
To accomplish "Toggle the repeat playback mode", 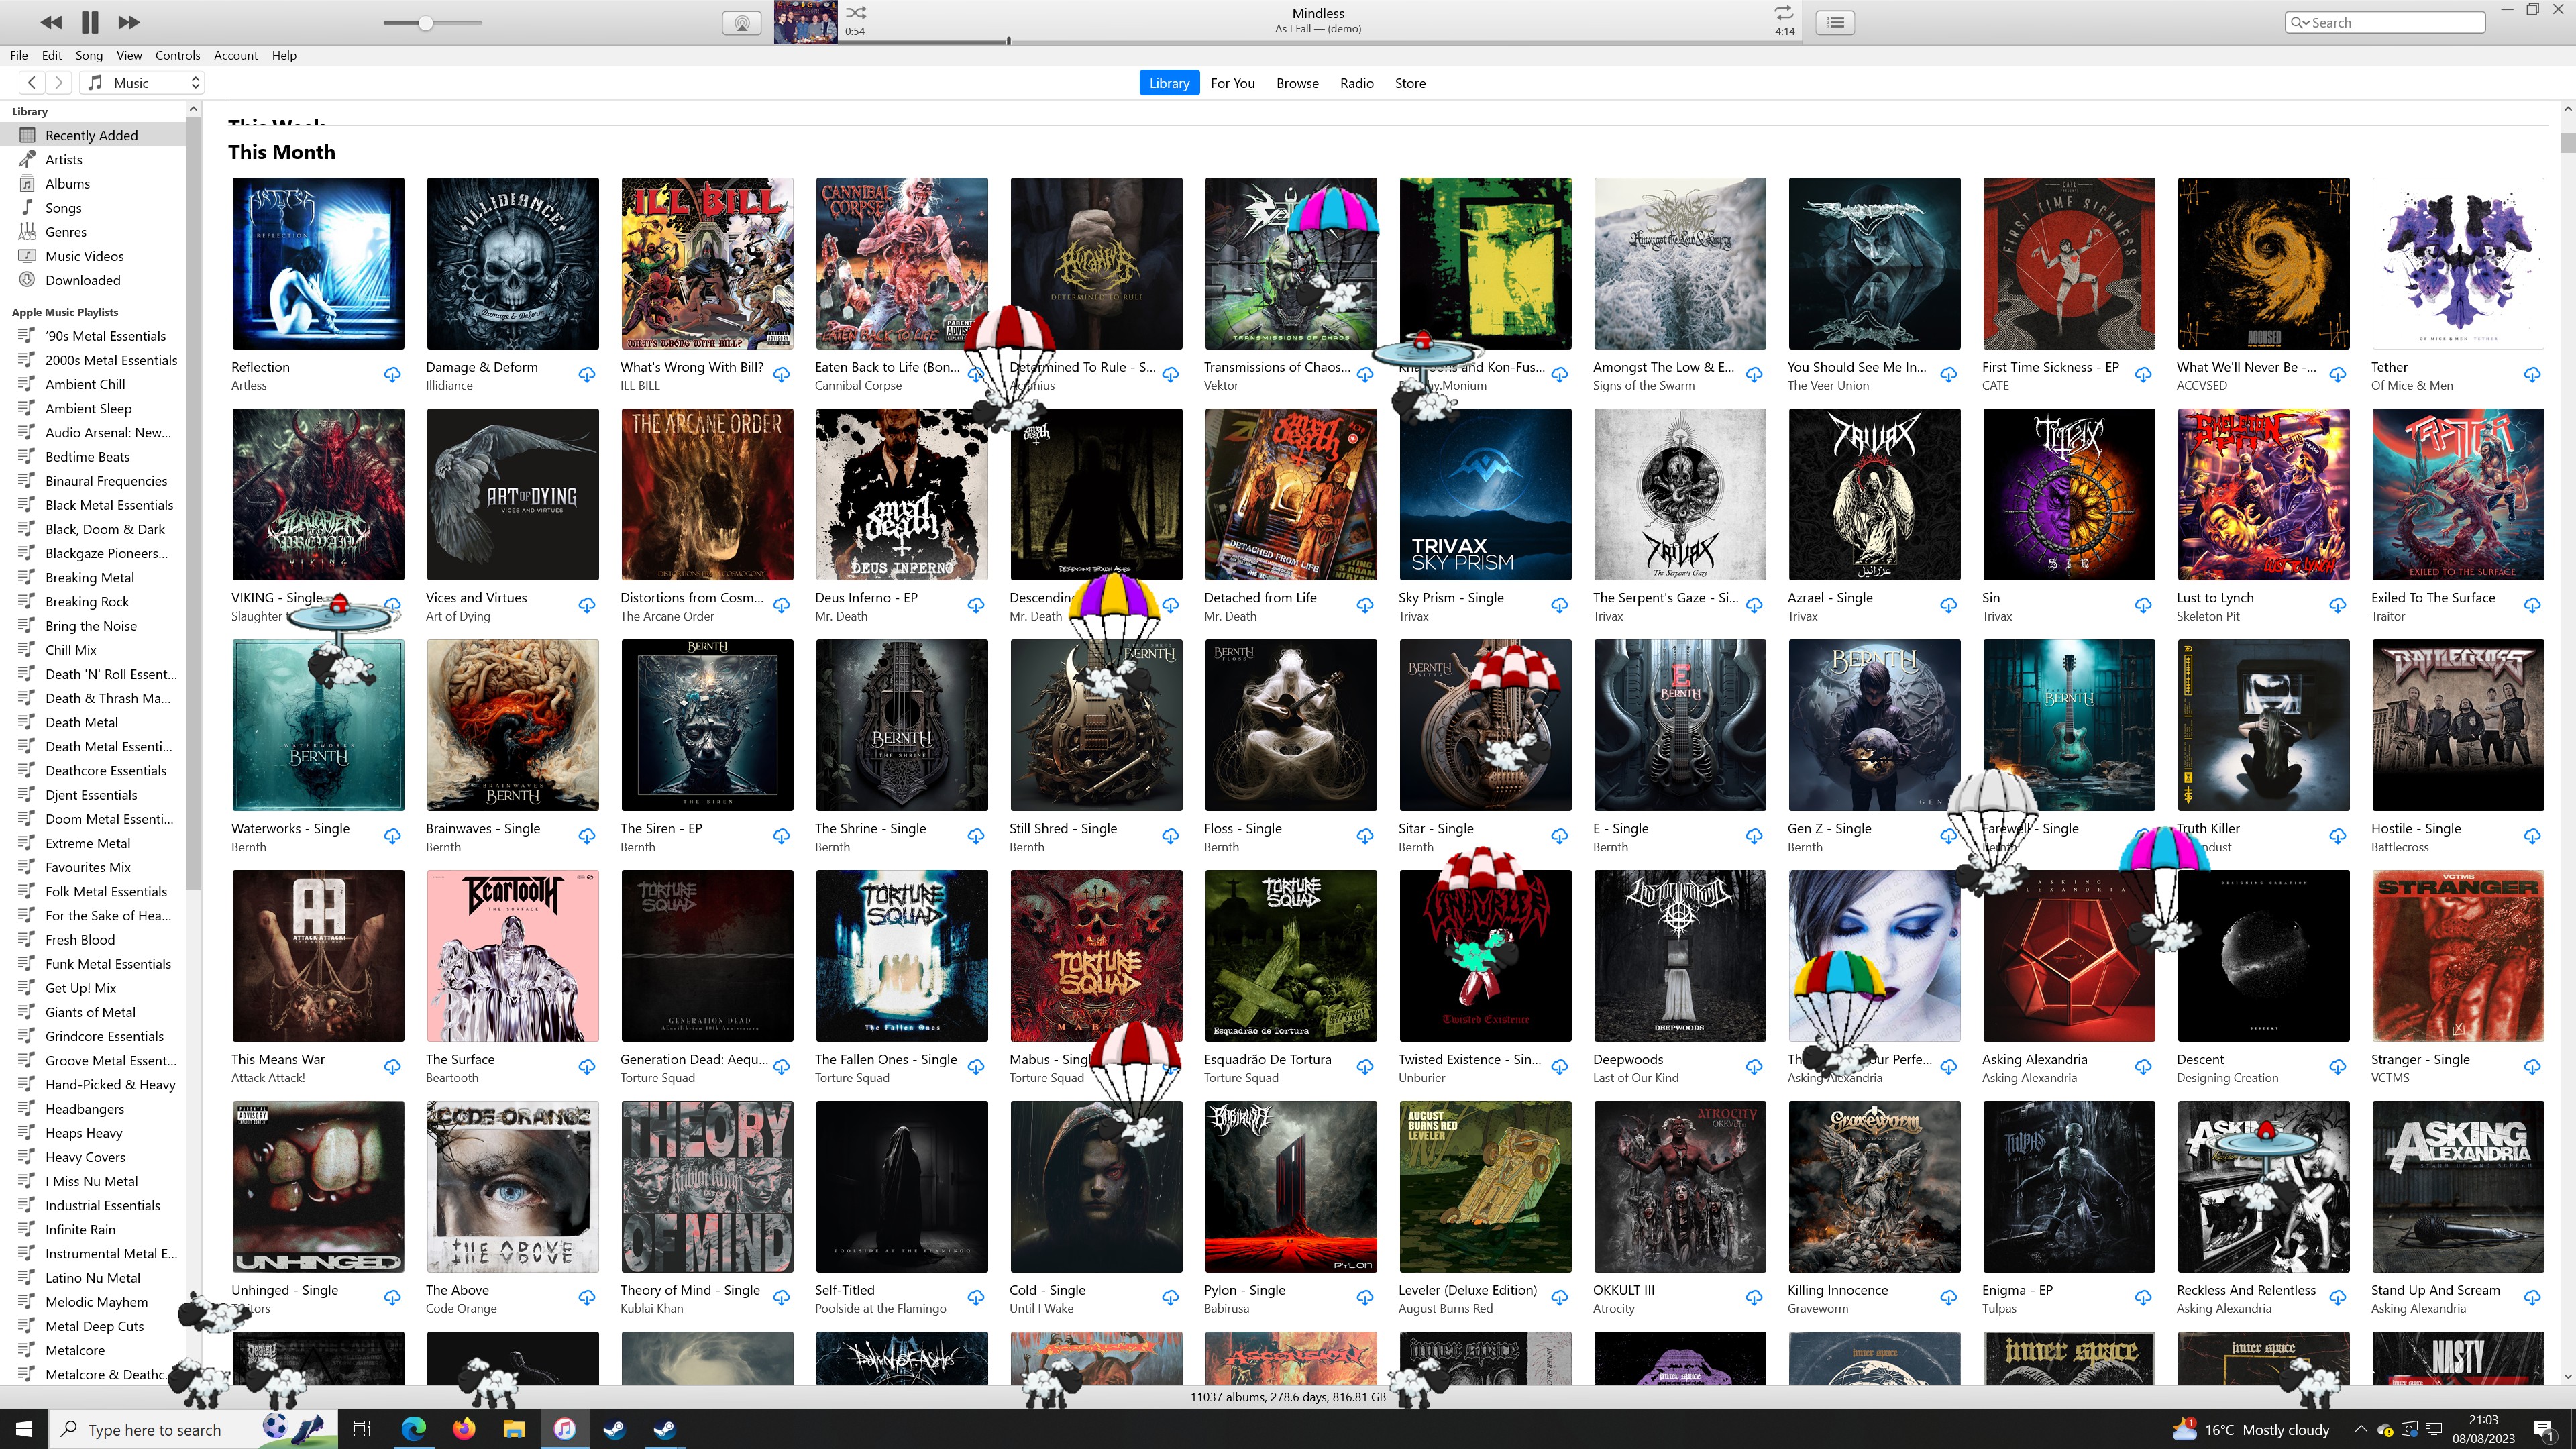I will [1783, 13].
